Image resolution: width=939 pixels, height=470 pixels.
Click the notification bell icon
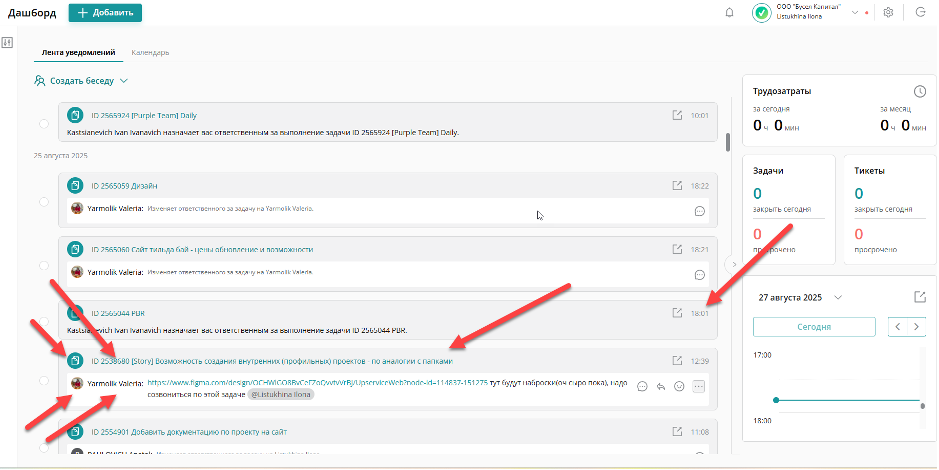tap(729, 13)
